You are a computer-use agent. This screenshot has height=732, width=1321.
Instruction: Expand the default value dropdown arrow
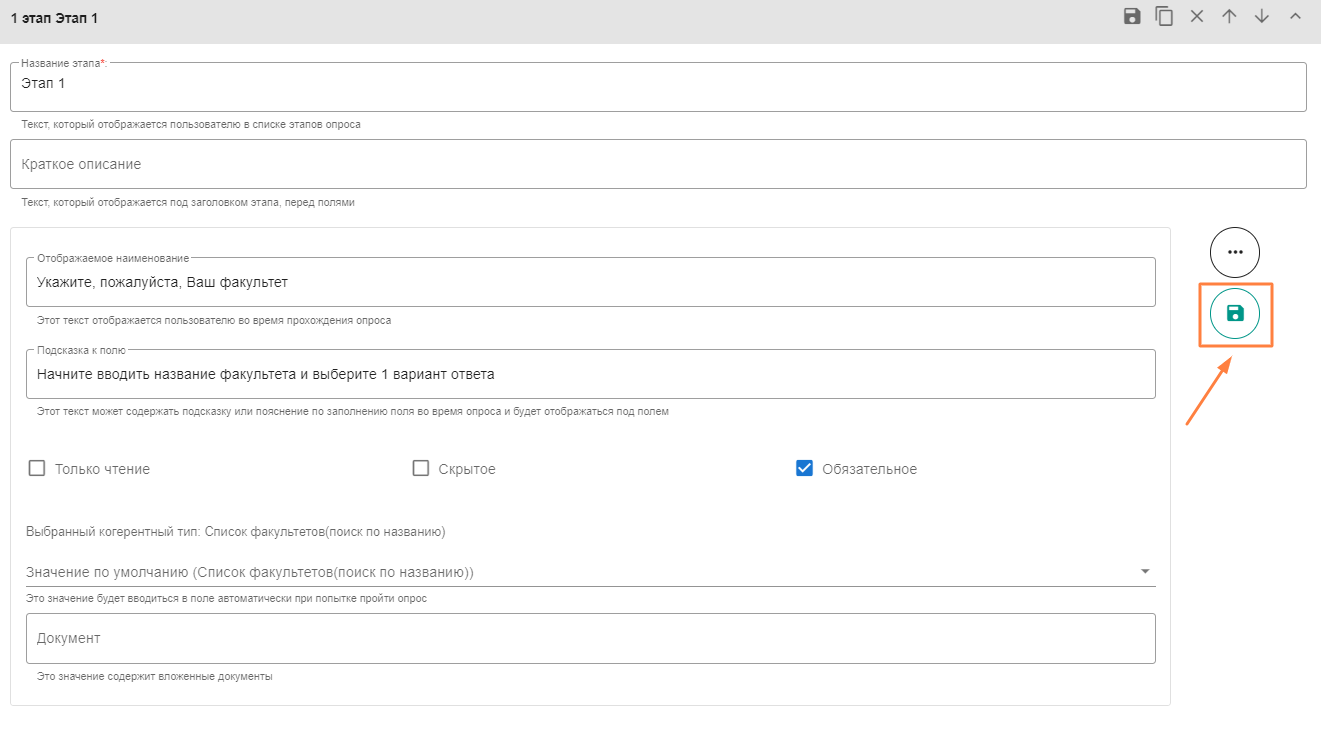tap(1145, 572)
